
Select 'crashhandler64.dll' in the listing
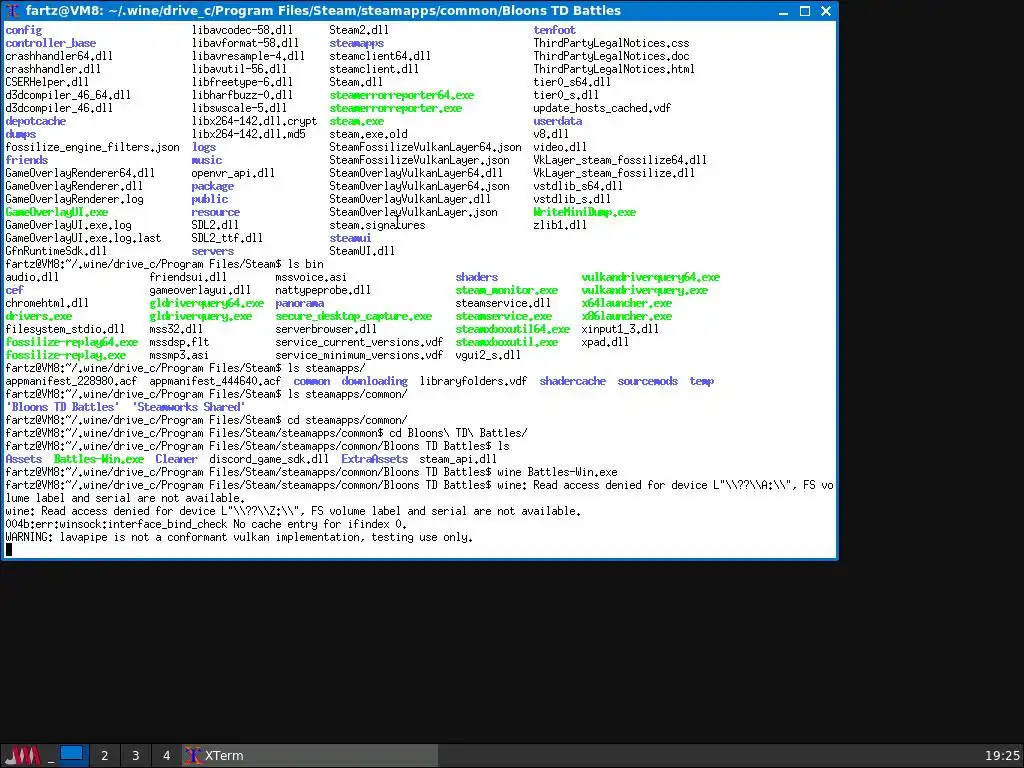59,56
